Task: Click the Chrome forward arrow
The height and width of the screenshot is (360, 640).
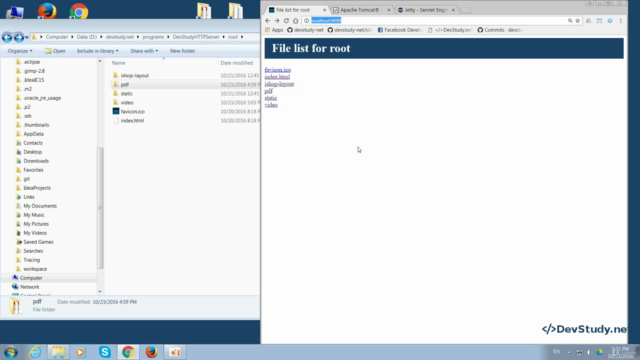Action: 277,20
